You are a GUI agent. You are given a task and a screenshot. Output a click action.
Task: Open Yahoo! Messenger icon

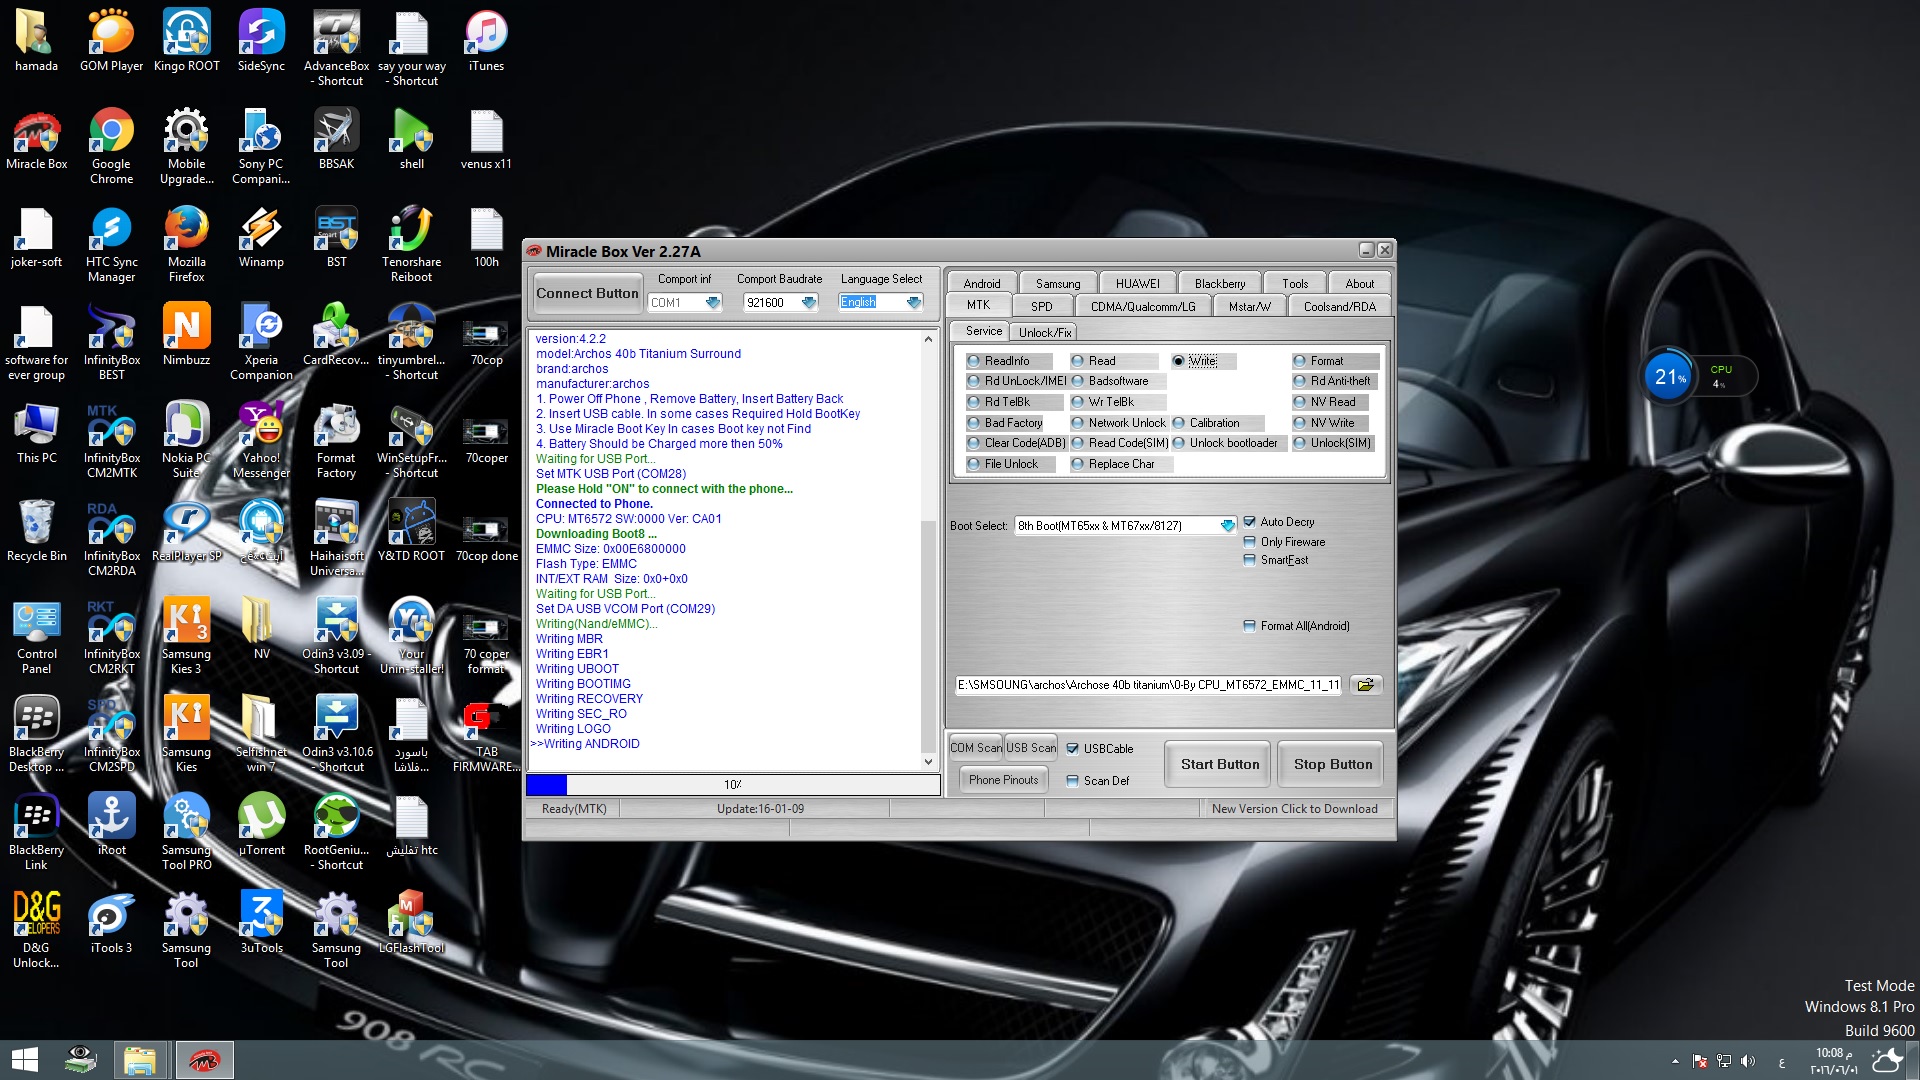(261, 441)
